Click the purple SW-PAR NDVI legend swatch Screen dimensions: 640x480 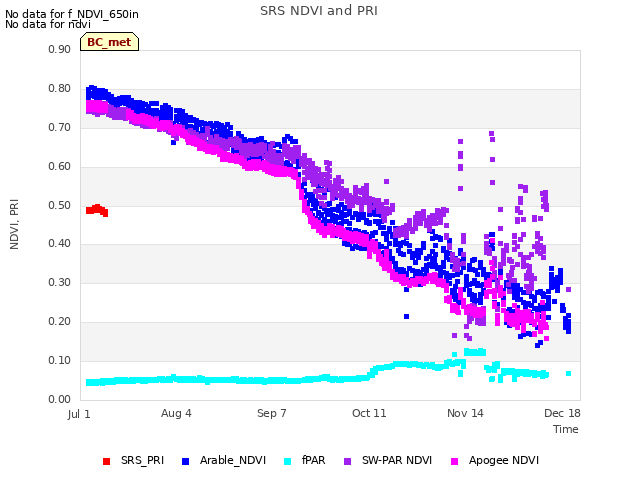pyautogui.click(x=347, y=461)
